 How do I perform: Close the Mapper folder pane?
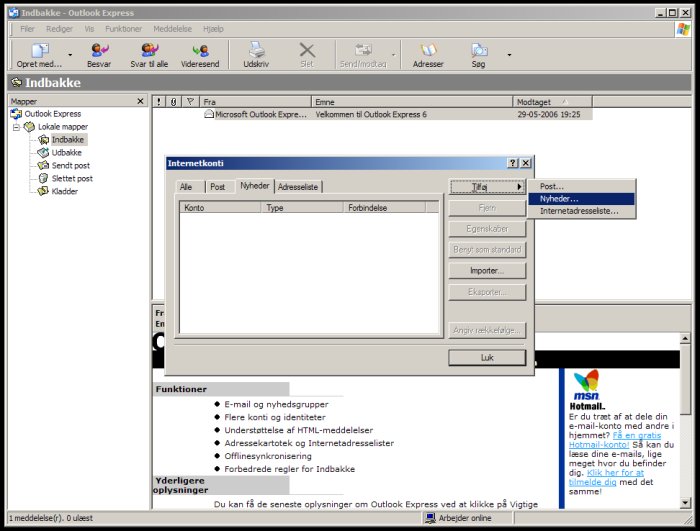pos(141,101)
